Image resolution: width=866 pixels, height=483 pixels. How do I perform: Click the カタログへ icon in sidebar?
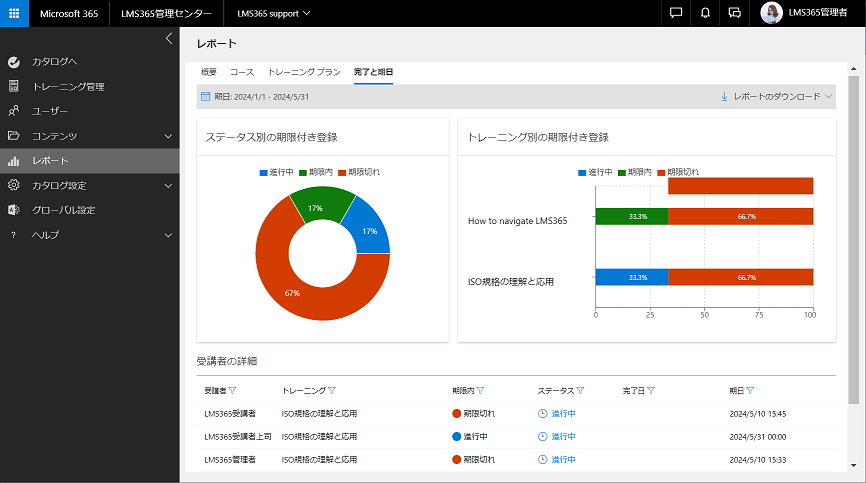pos(14,62)
